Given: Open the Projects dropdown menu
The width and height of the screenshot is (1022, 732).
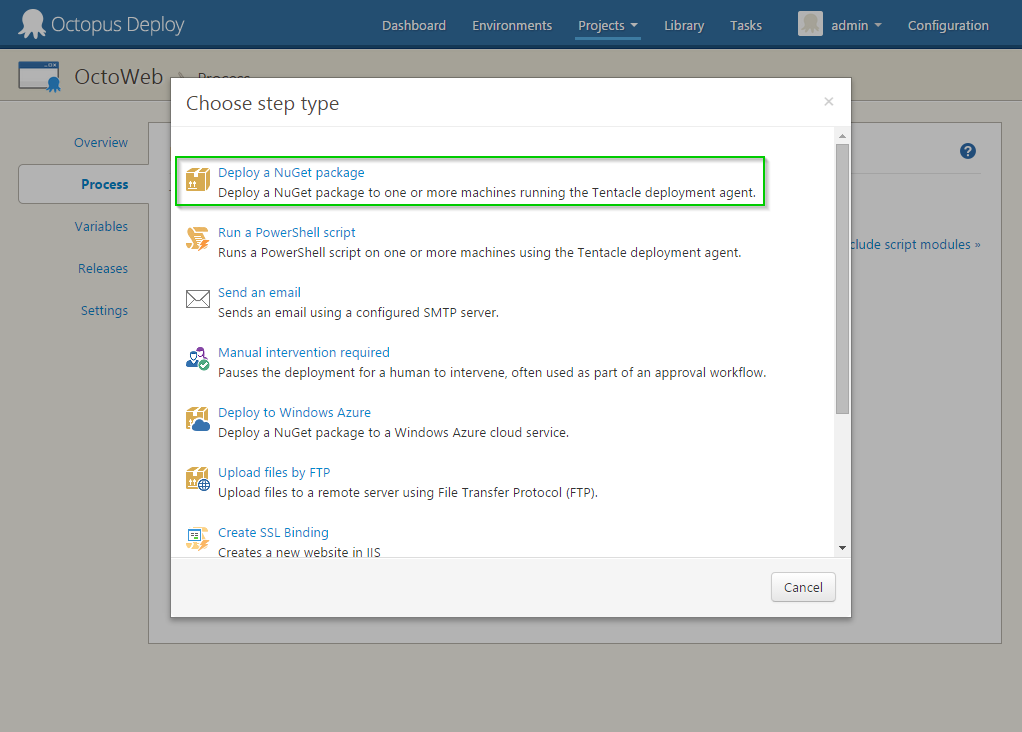Looking at the screenshot, I should [x=607, y=25].
